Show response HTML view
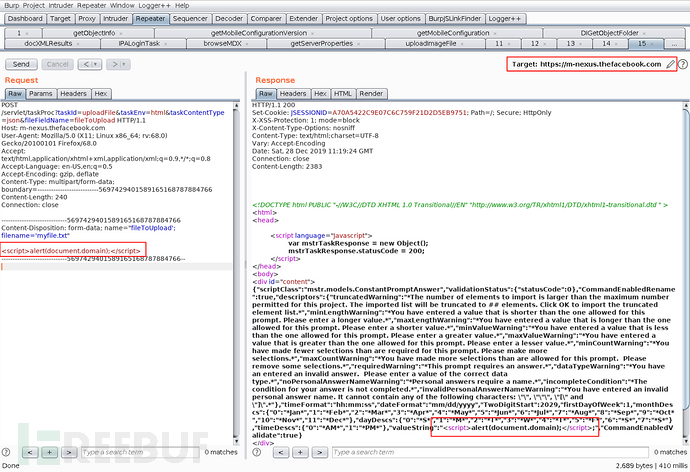 coord(342,93)
